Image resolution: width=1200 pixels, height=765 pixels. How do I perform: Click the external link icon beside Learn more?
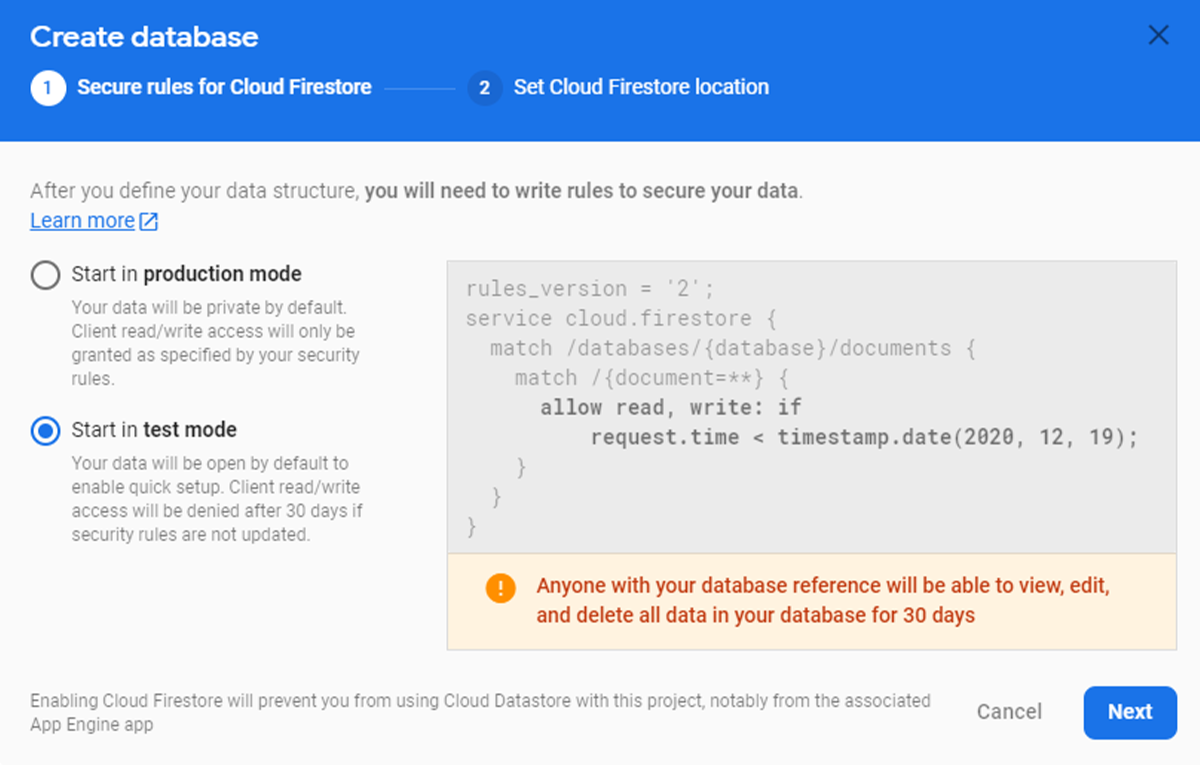click(x=148, y=221)
